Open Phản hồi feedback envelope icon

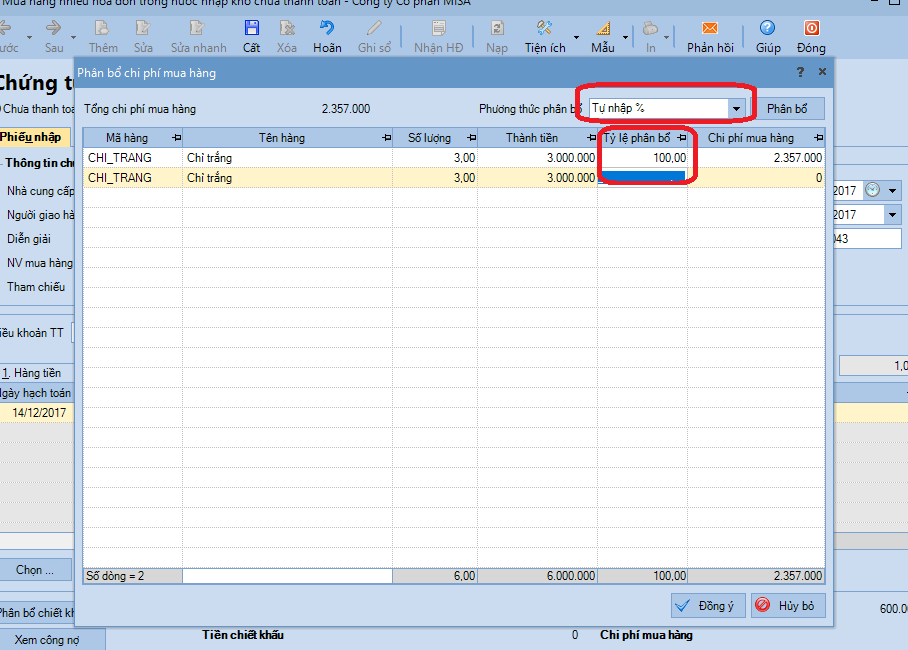[709, 28]
